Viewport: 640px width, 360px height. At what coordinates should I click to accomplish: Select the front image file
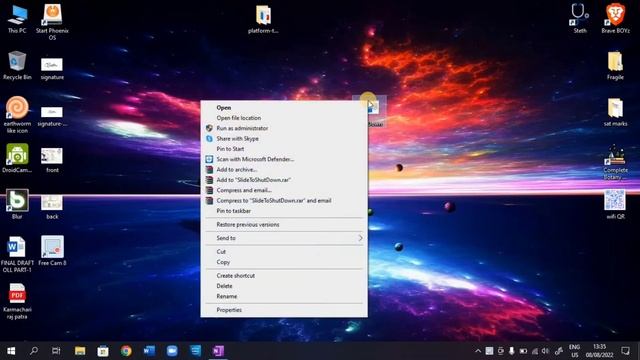click(x=52, y=160)
